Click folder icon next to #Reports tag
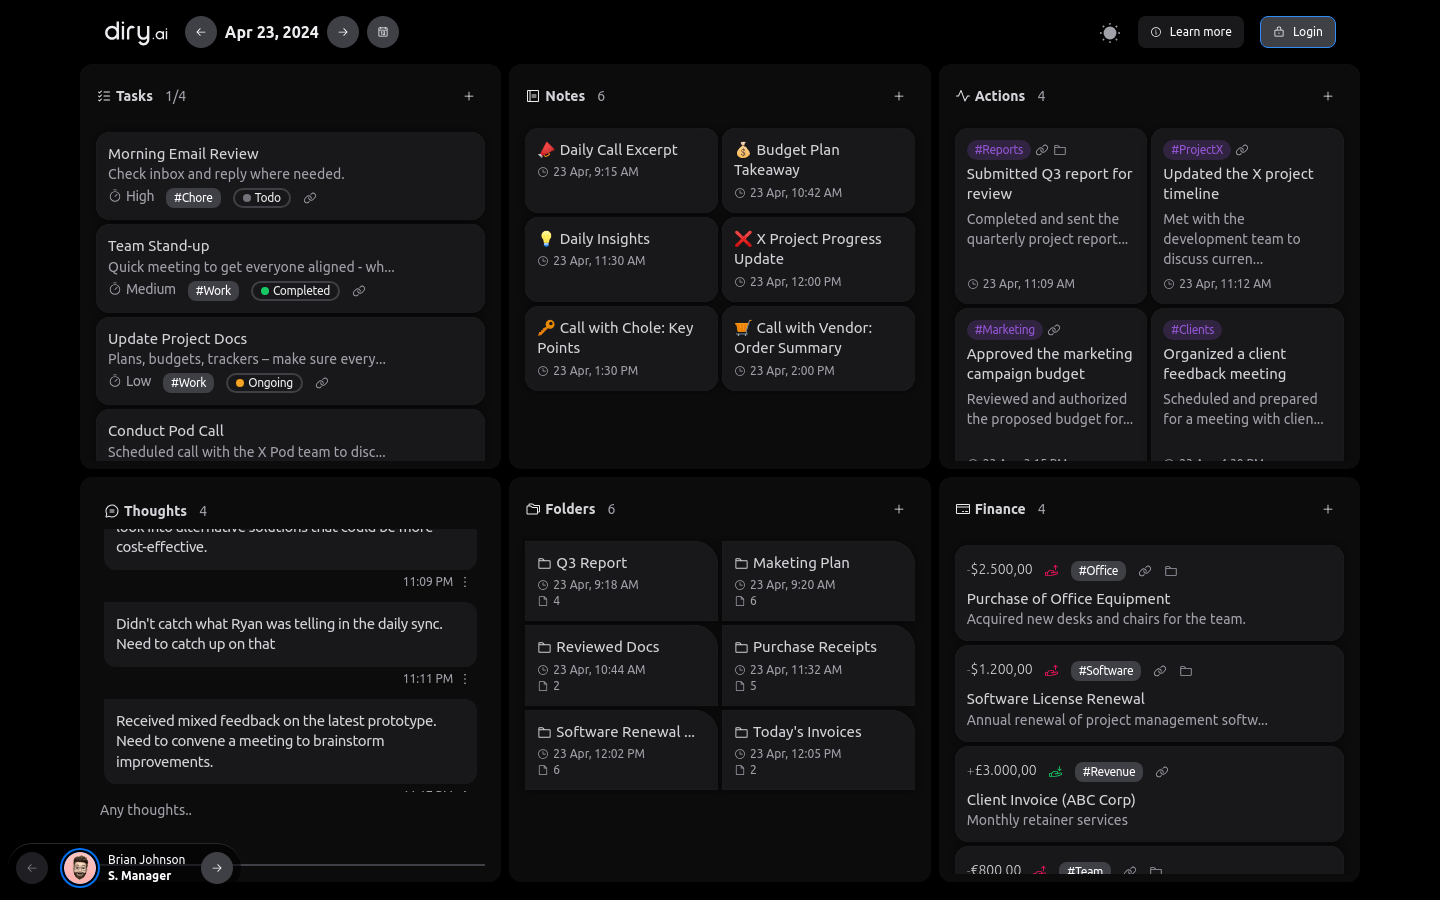 pos(1060,150)
